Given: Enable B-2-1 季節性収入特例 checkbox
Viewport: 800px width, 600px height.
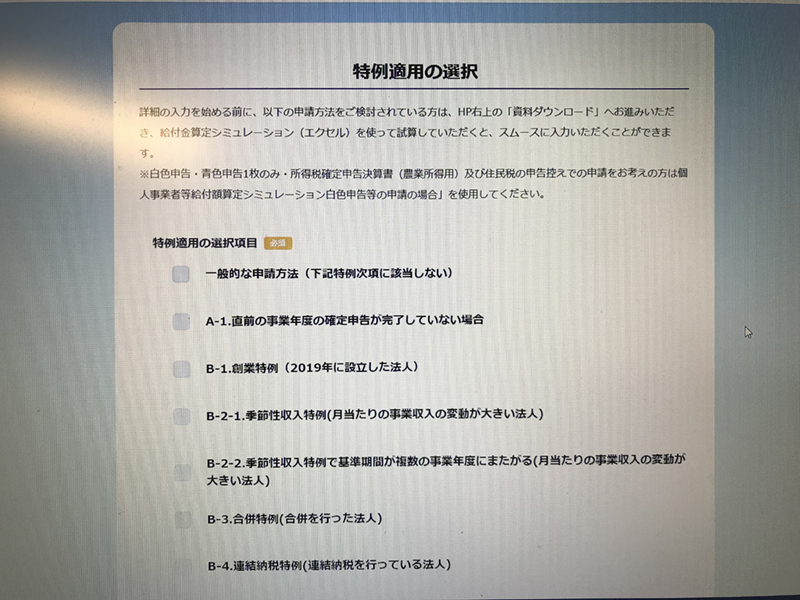Looking at the screenshot, I should coord(182,416).
